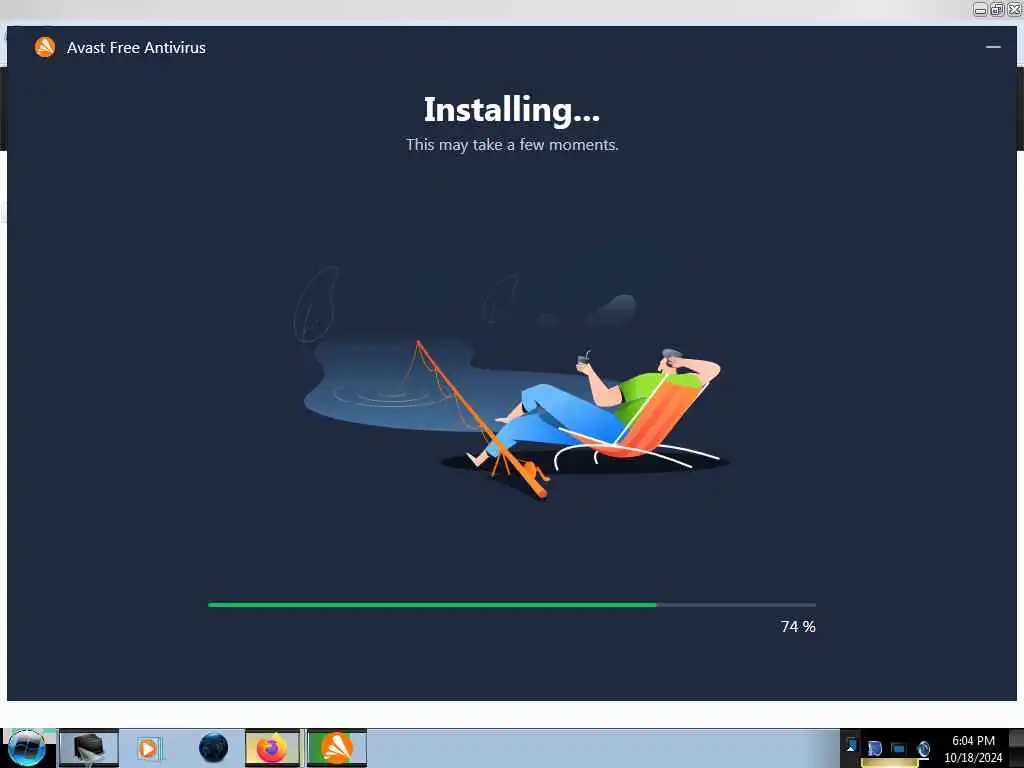Click the round tray icon beside the clock
Screen dimensions: 1024x768
pyautogui.click(x=923, y=748)
